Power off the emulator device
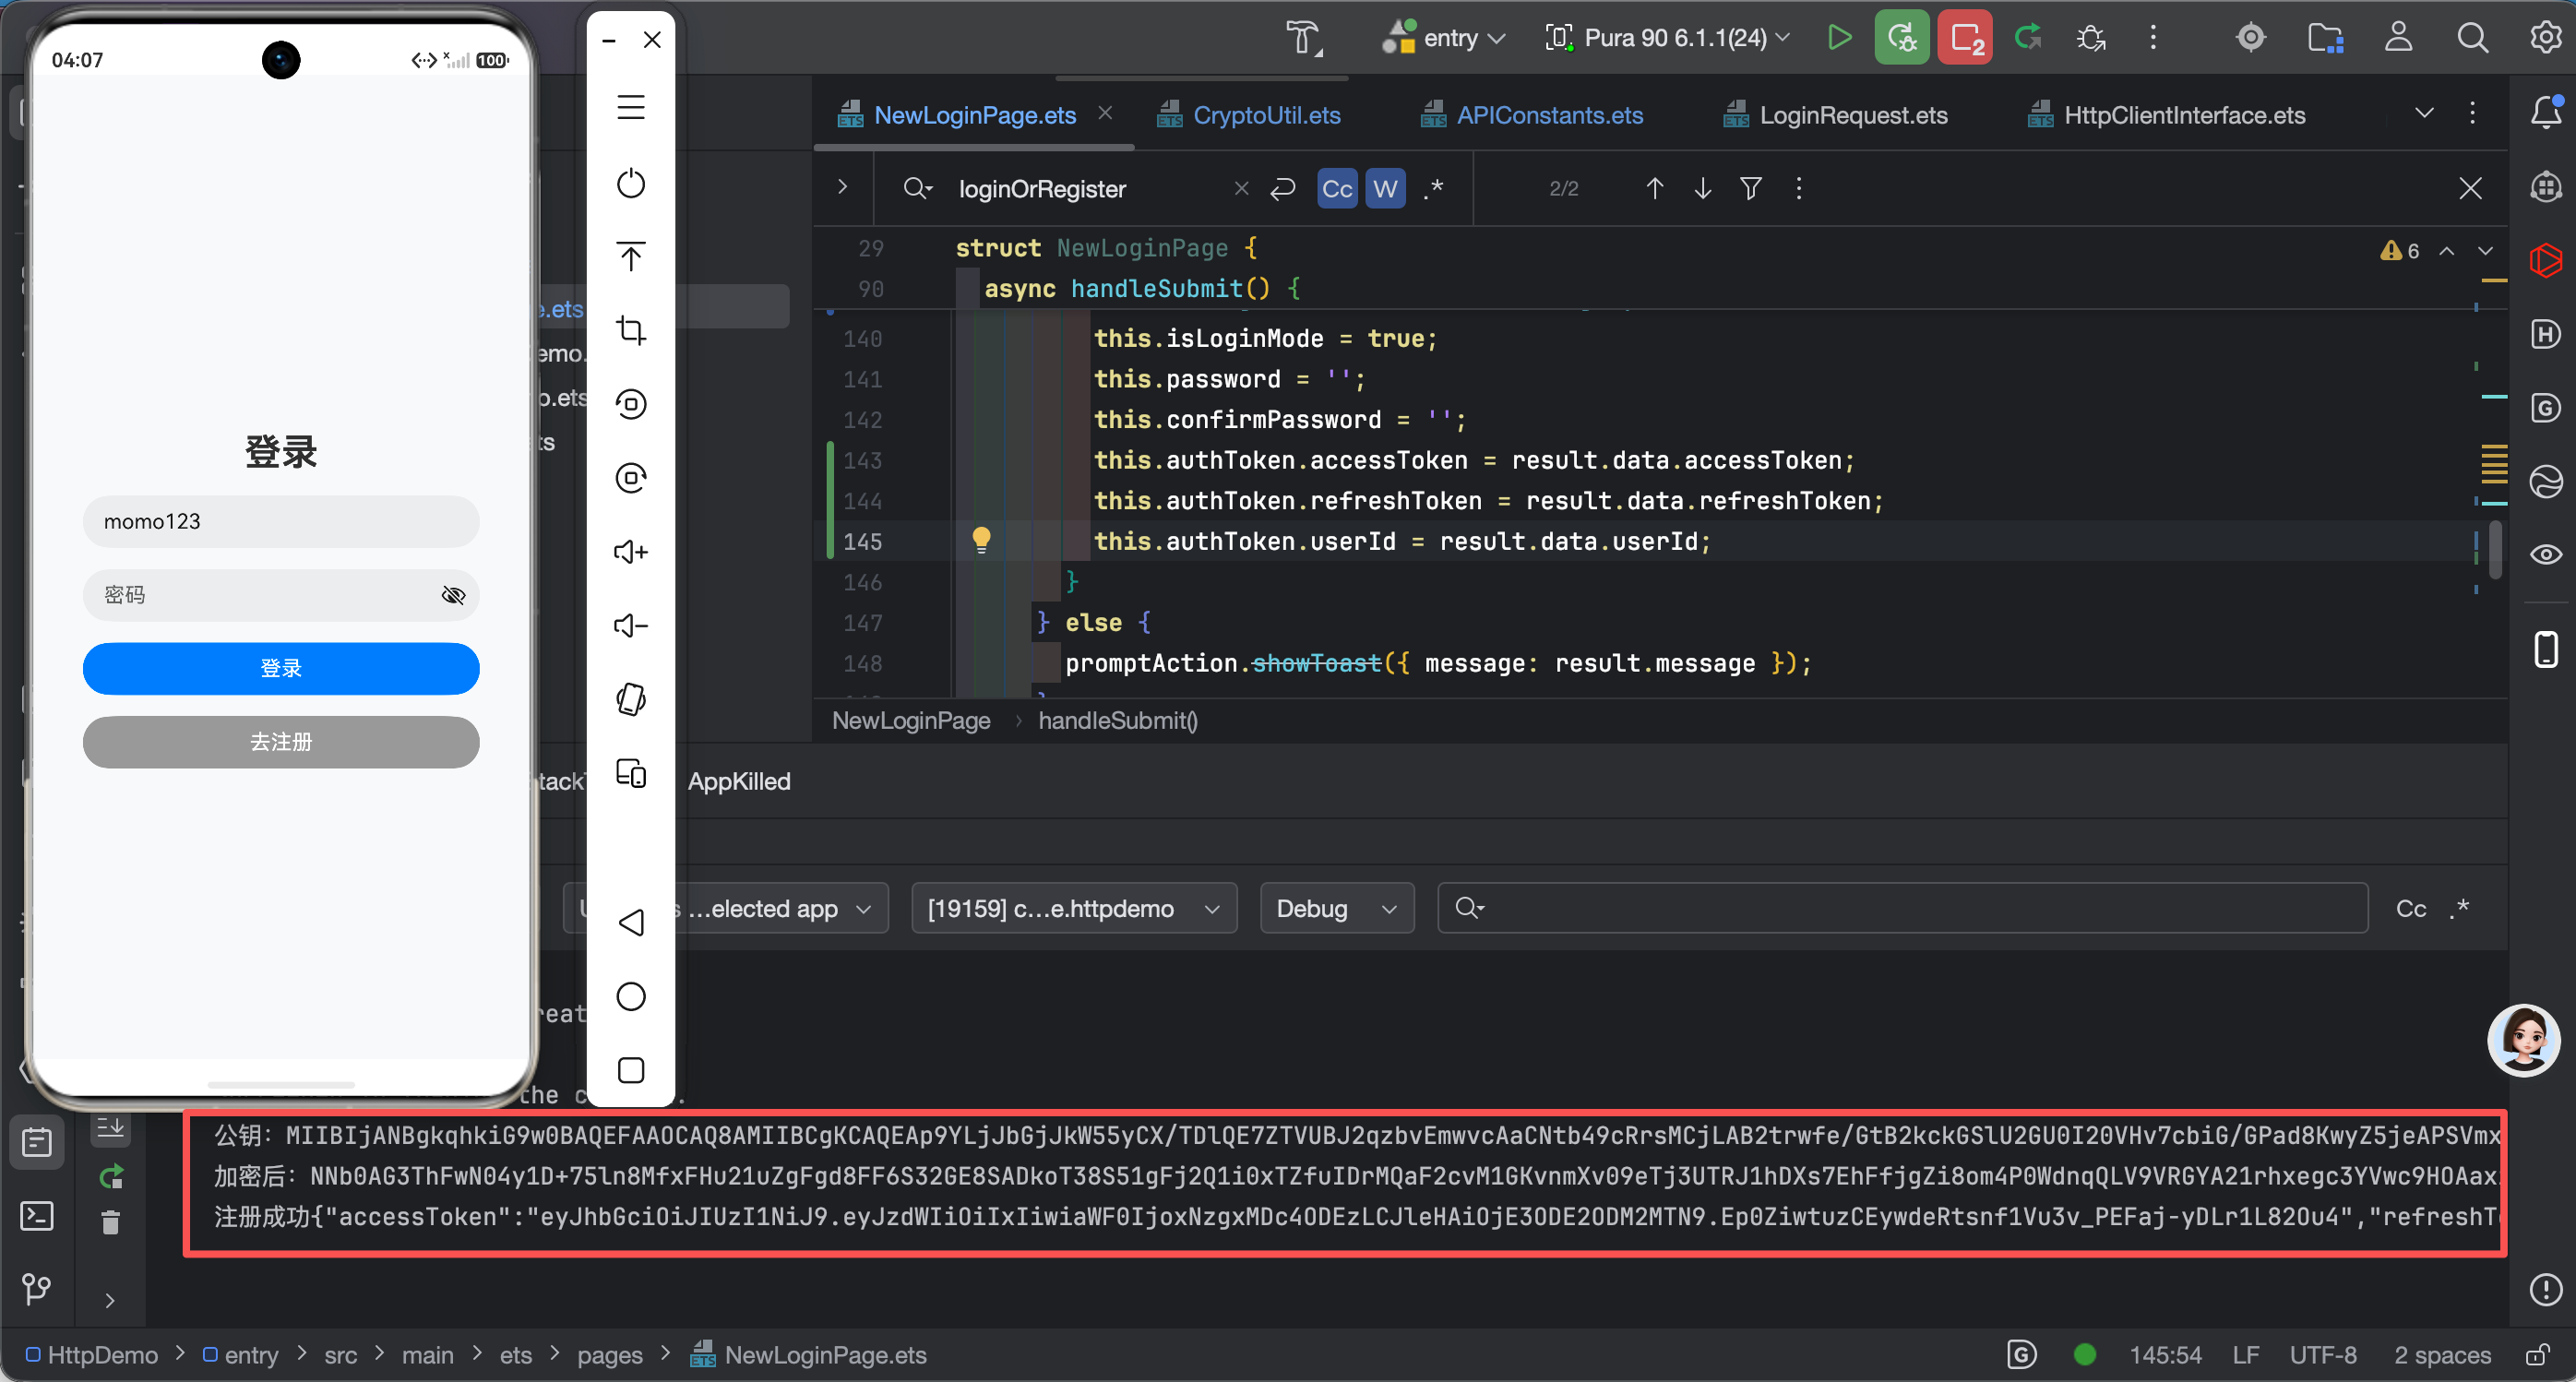 click(631, 183)
